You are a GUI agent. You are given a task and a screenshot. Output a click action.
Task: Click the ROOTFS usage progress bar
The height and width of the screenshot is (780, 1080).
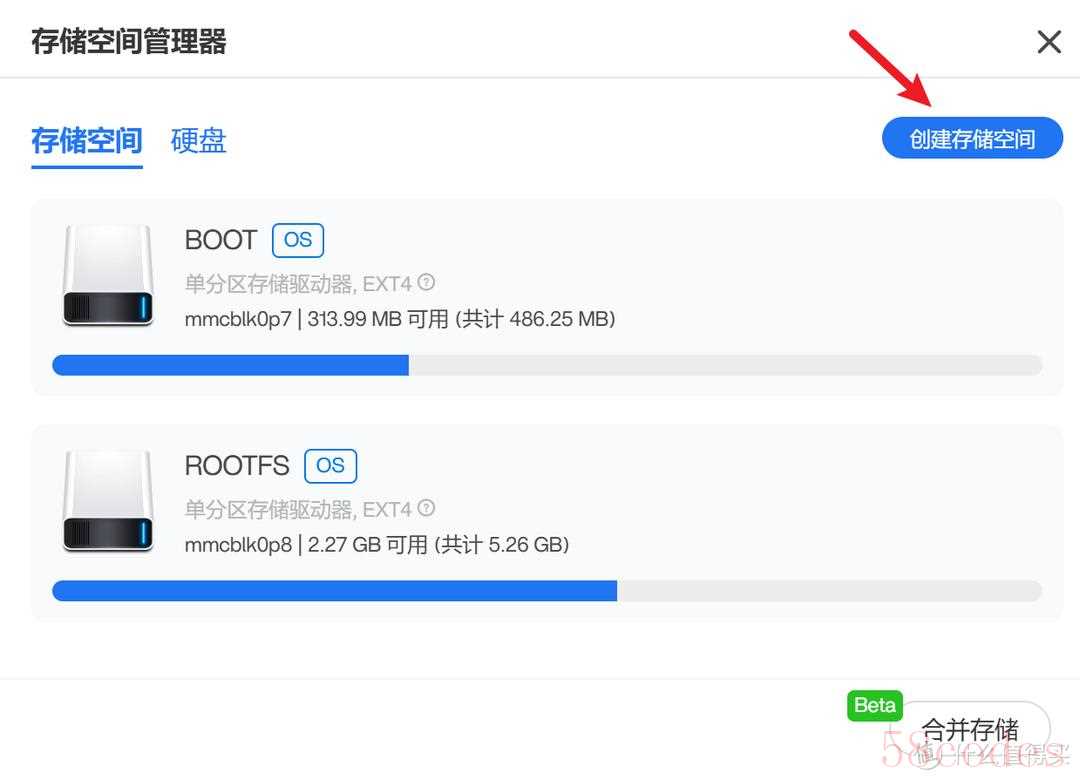547,591
